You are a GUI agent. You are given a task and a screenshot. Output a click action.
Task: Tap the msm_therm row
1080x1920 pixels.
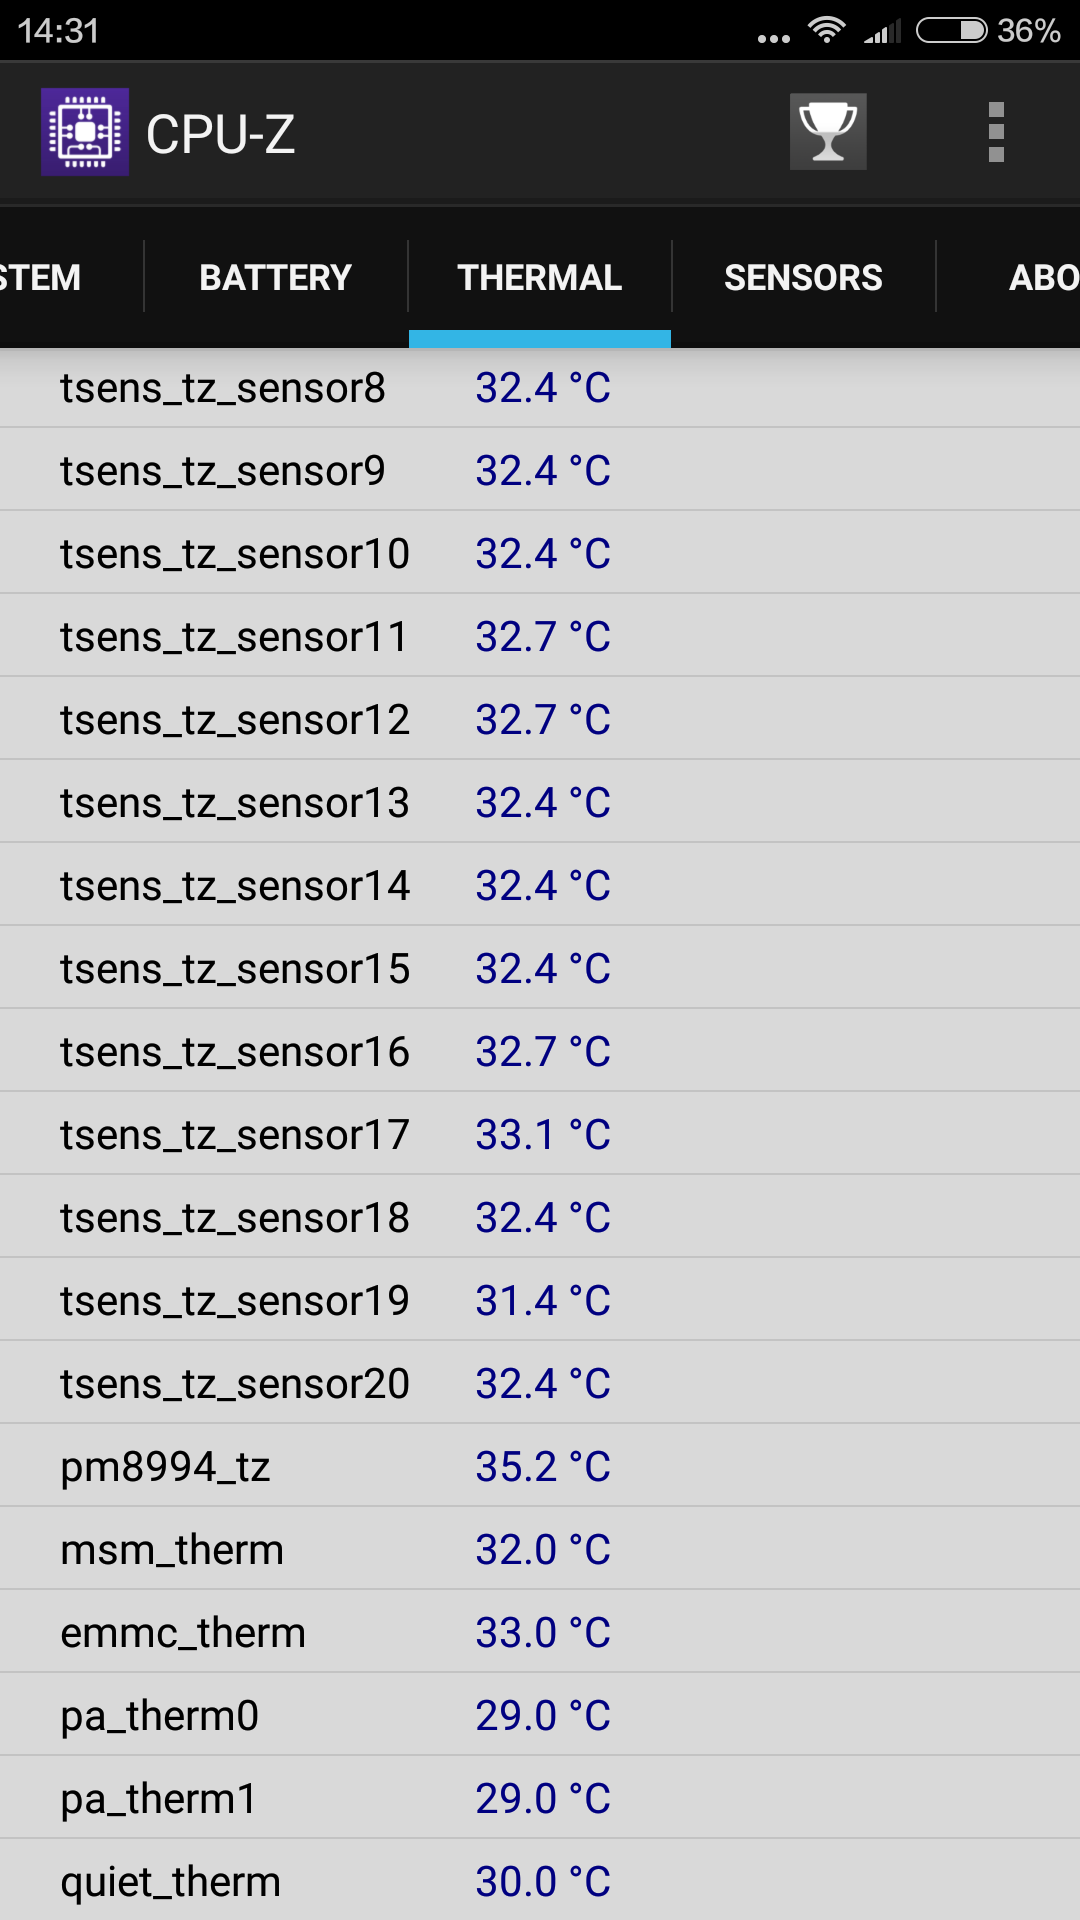(540, 1549)
